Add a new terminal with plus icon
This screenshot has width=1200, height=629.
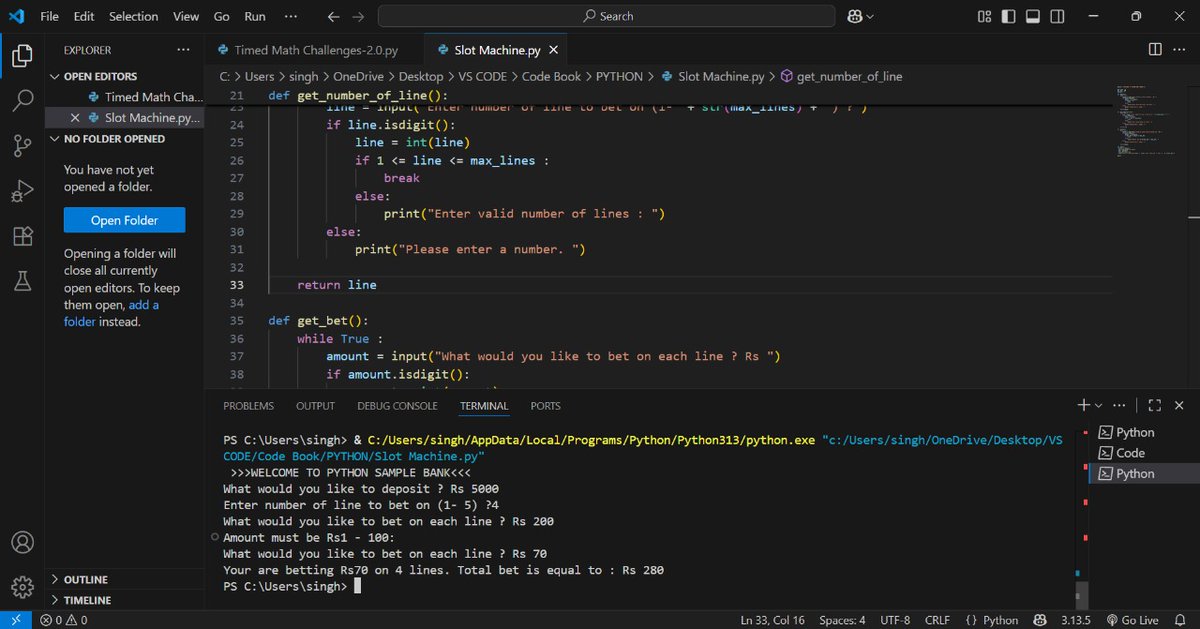click(1084, 405)
